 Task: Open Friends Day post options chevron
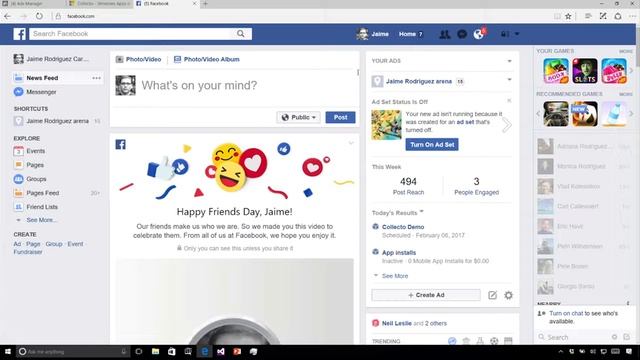(351, 143)
